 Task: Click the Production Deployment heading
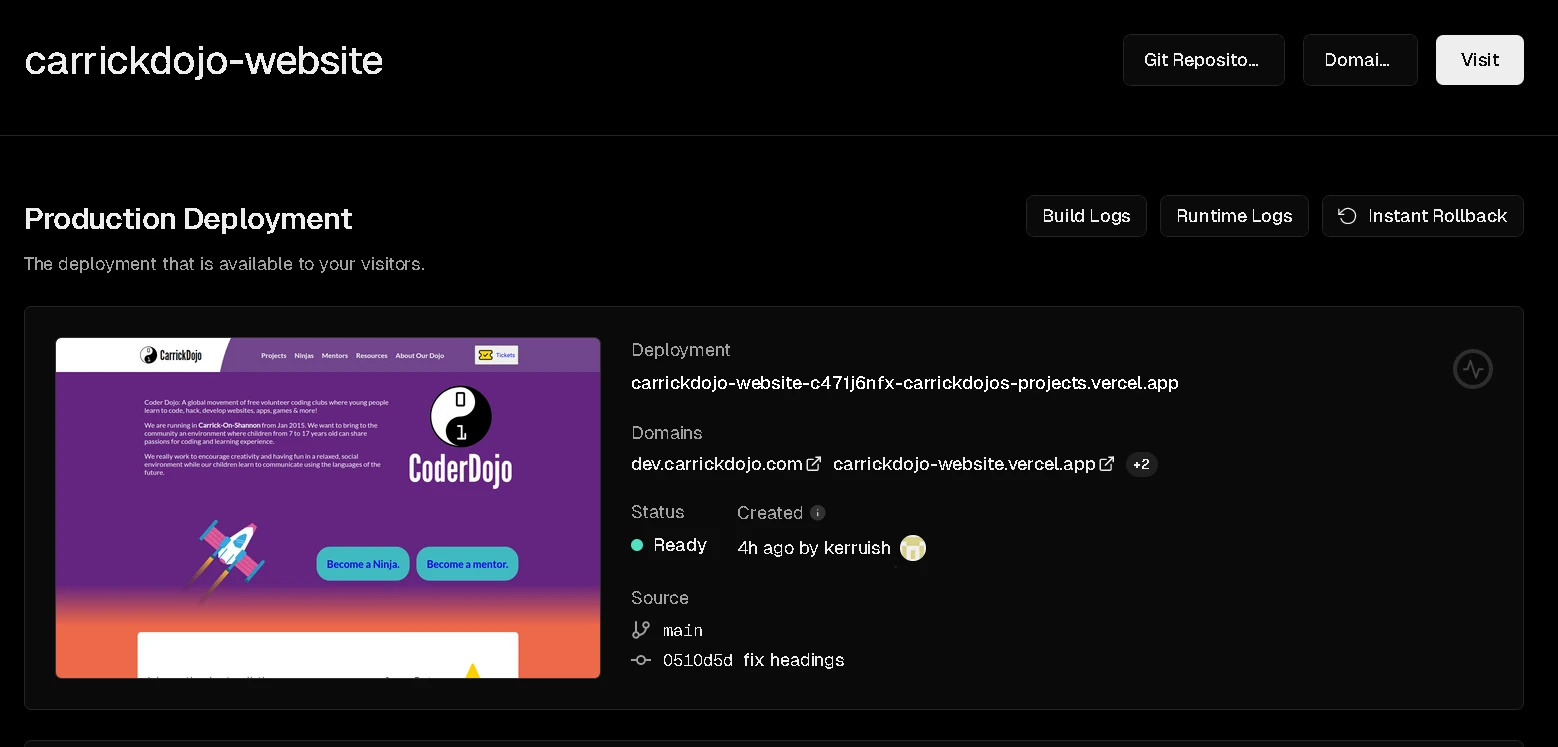coord(188,219)
